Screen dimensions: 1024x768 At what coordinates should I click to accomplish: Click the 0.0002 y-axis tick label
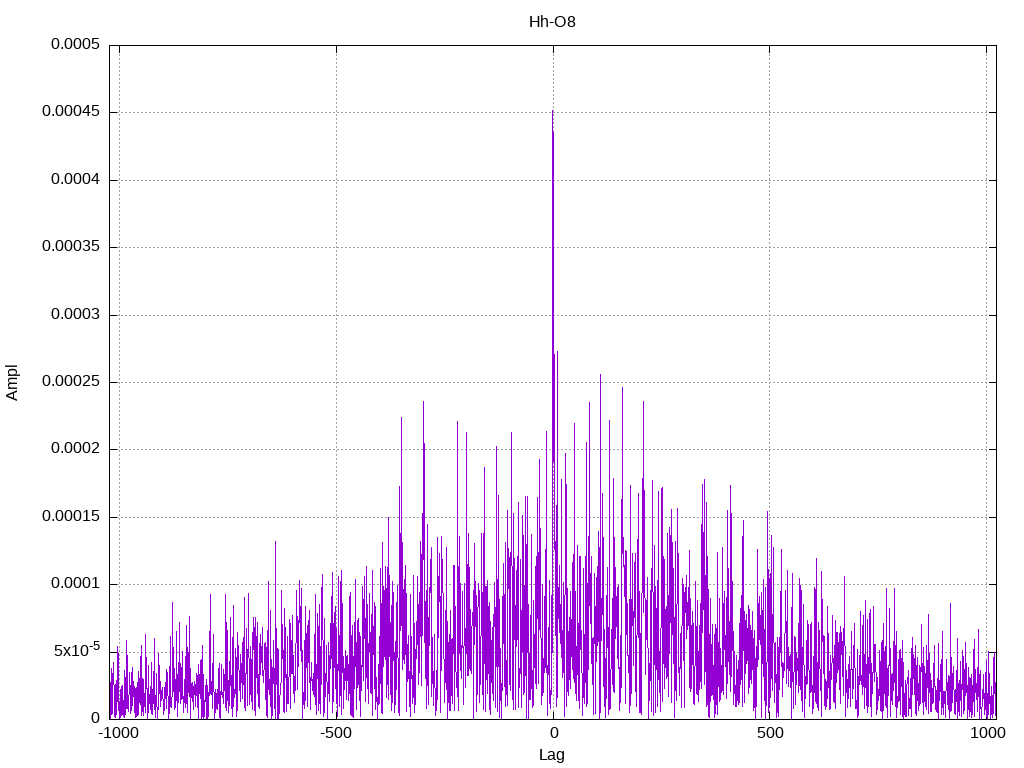[76, 448]
